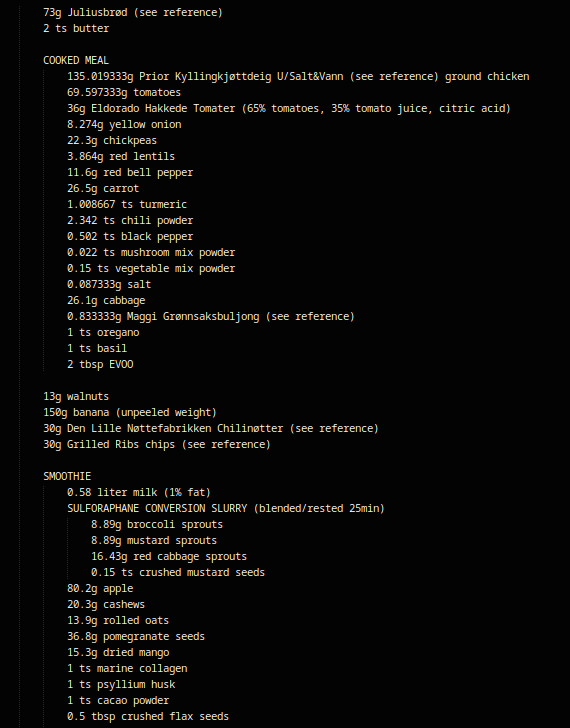Select the Eldorado Hakkede Tomater line
Viewport: 570px width, 728px height.
(x=289, y=109)
